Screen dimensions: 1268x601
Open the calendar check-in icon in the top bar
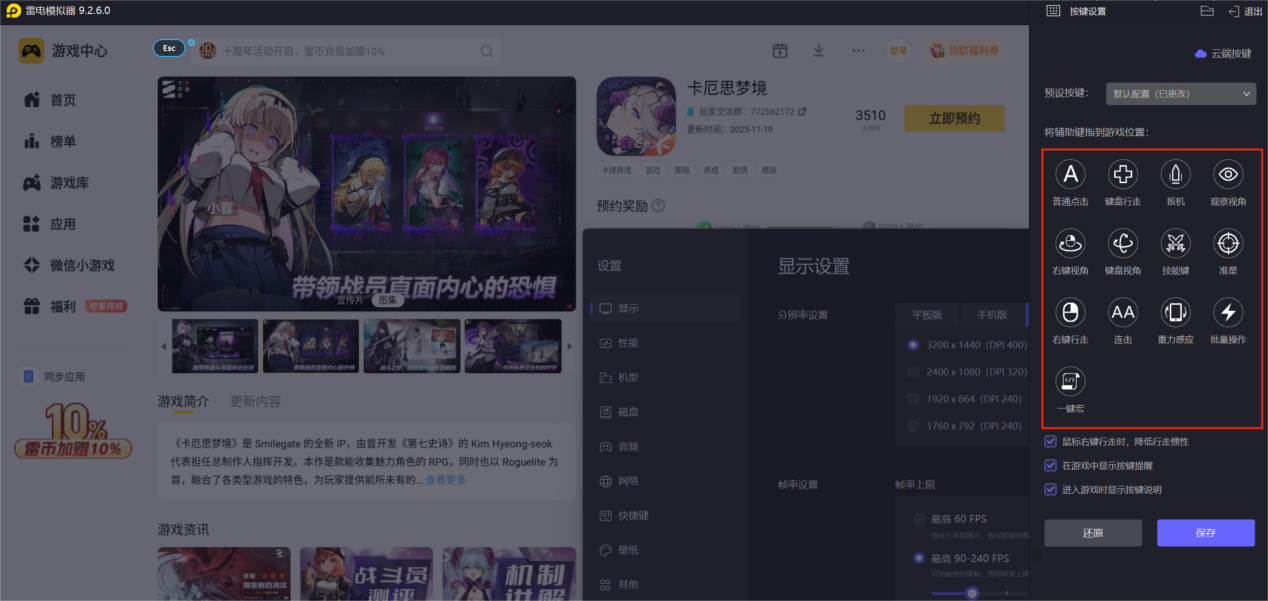tap(780, 51)
